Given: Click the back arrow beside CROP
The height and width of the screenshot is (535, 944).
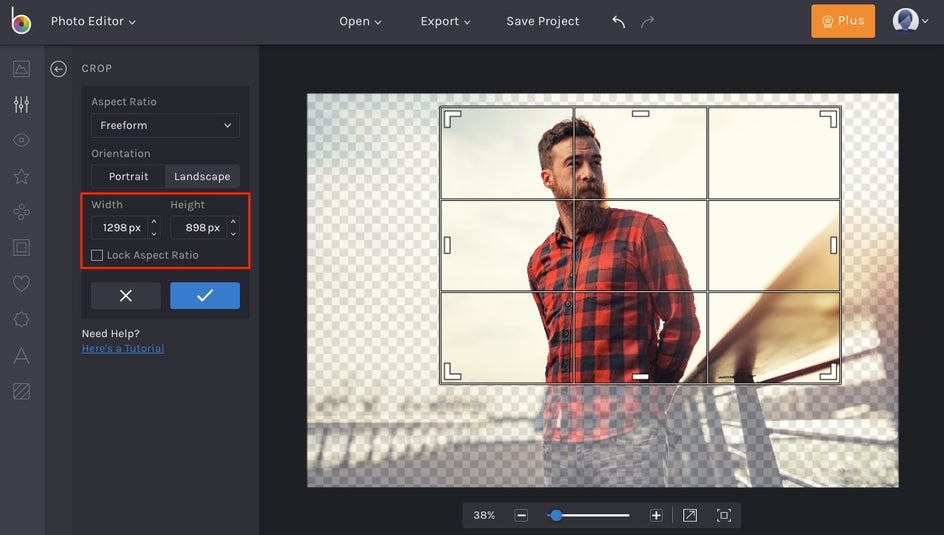Looking at the screenshot, I should click(x=59, y=69).
